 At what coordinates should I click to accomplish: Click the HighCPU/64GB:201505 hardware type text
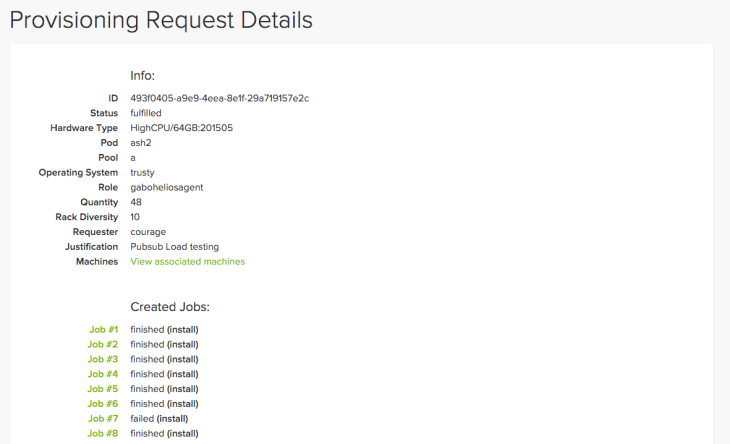(182, 128)
